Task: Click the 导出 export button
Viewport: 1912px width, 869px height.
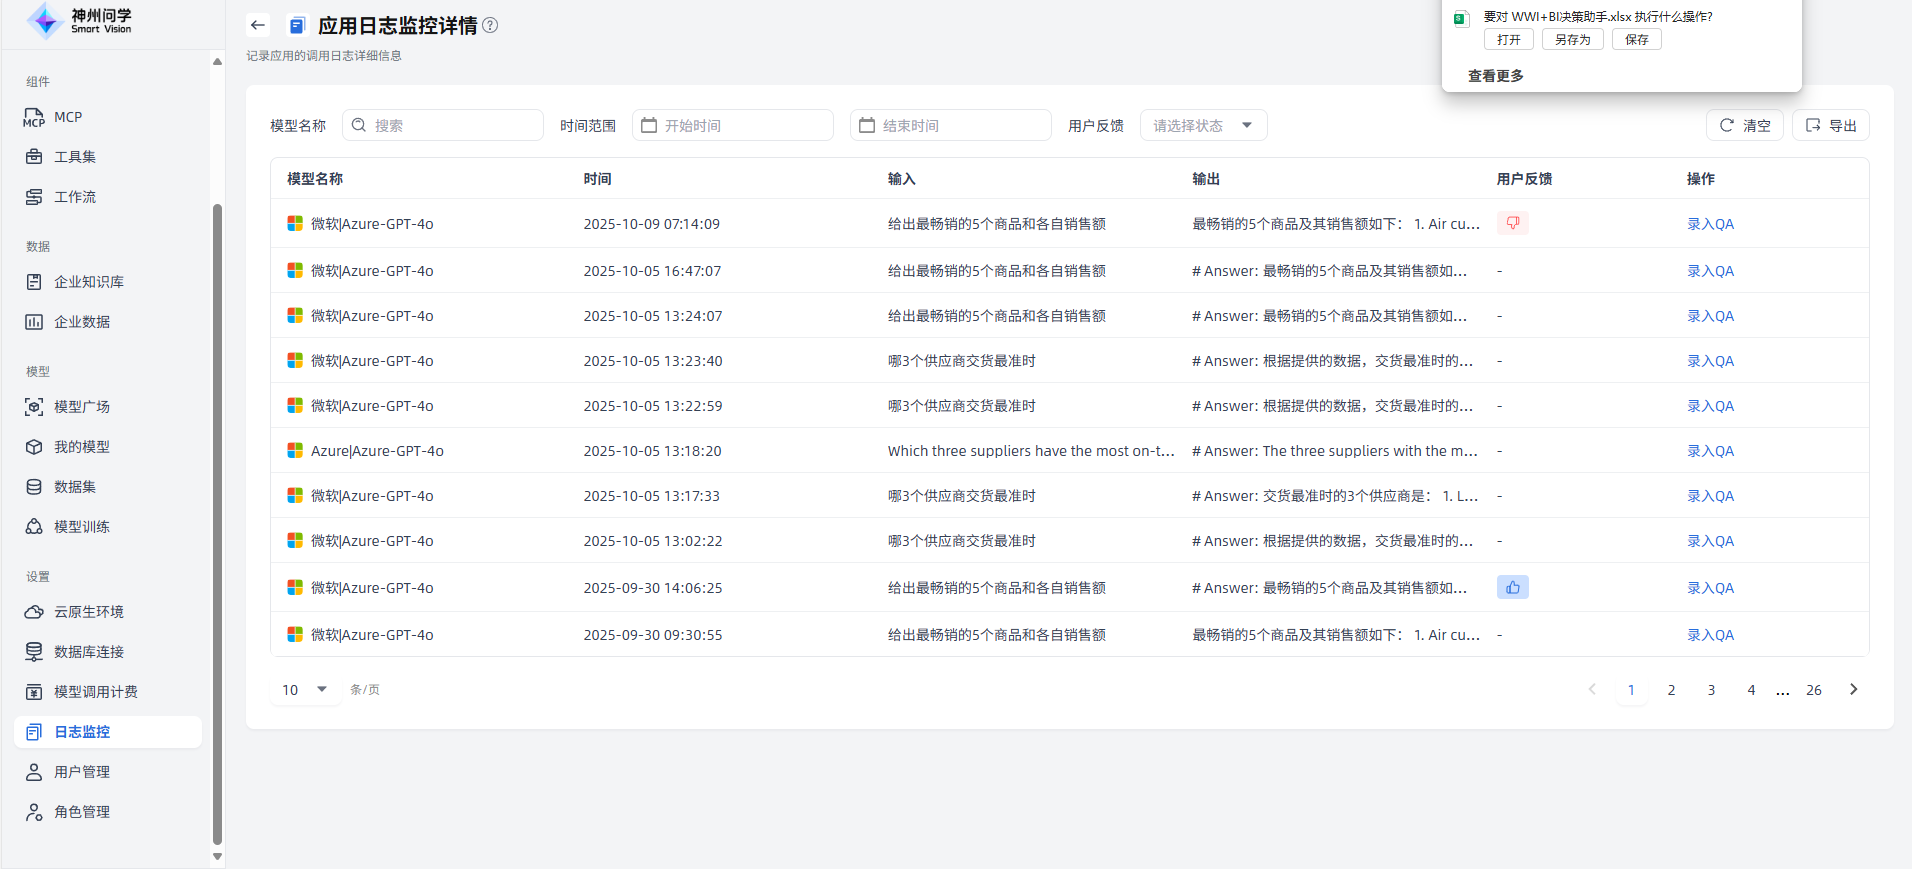Action: click(x=1830, y=125)
